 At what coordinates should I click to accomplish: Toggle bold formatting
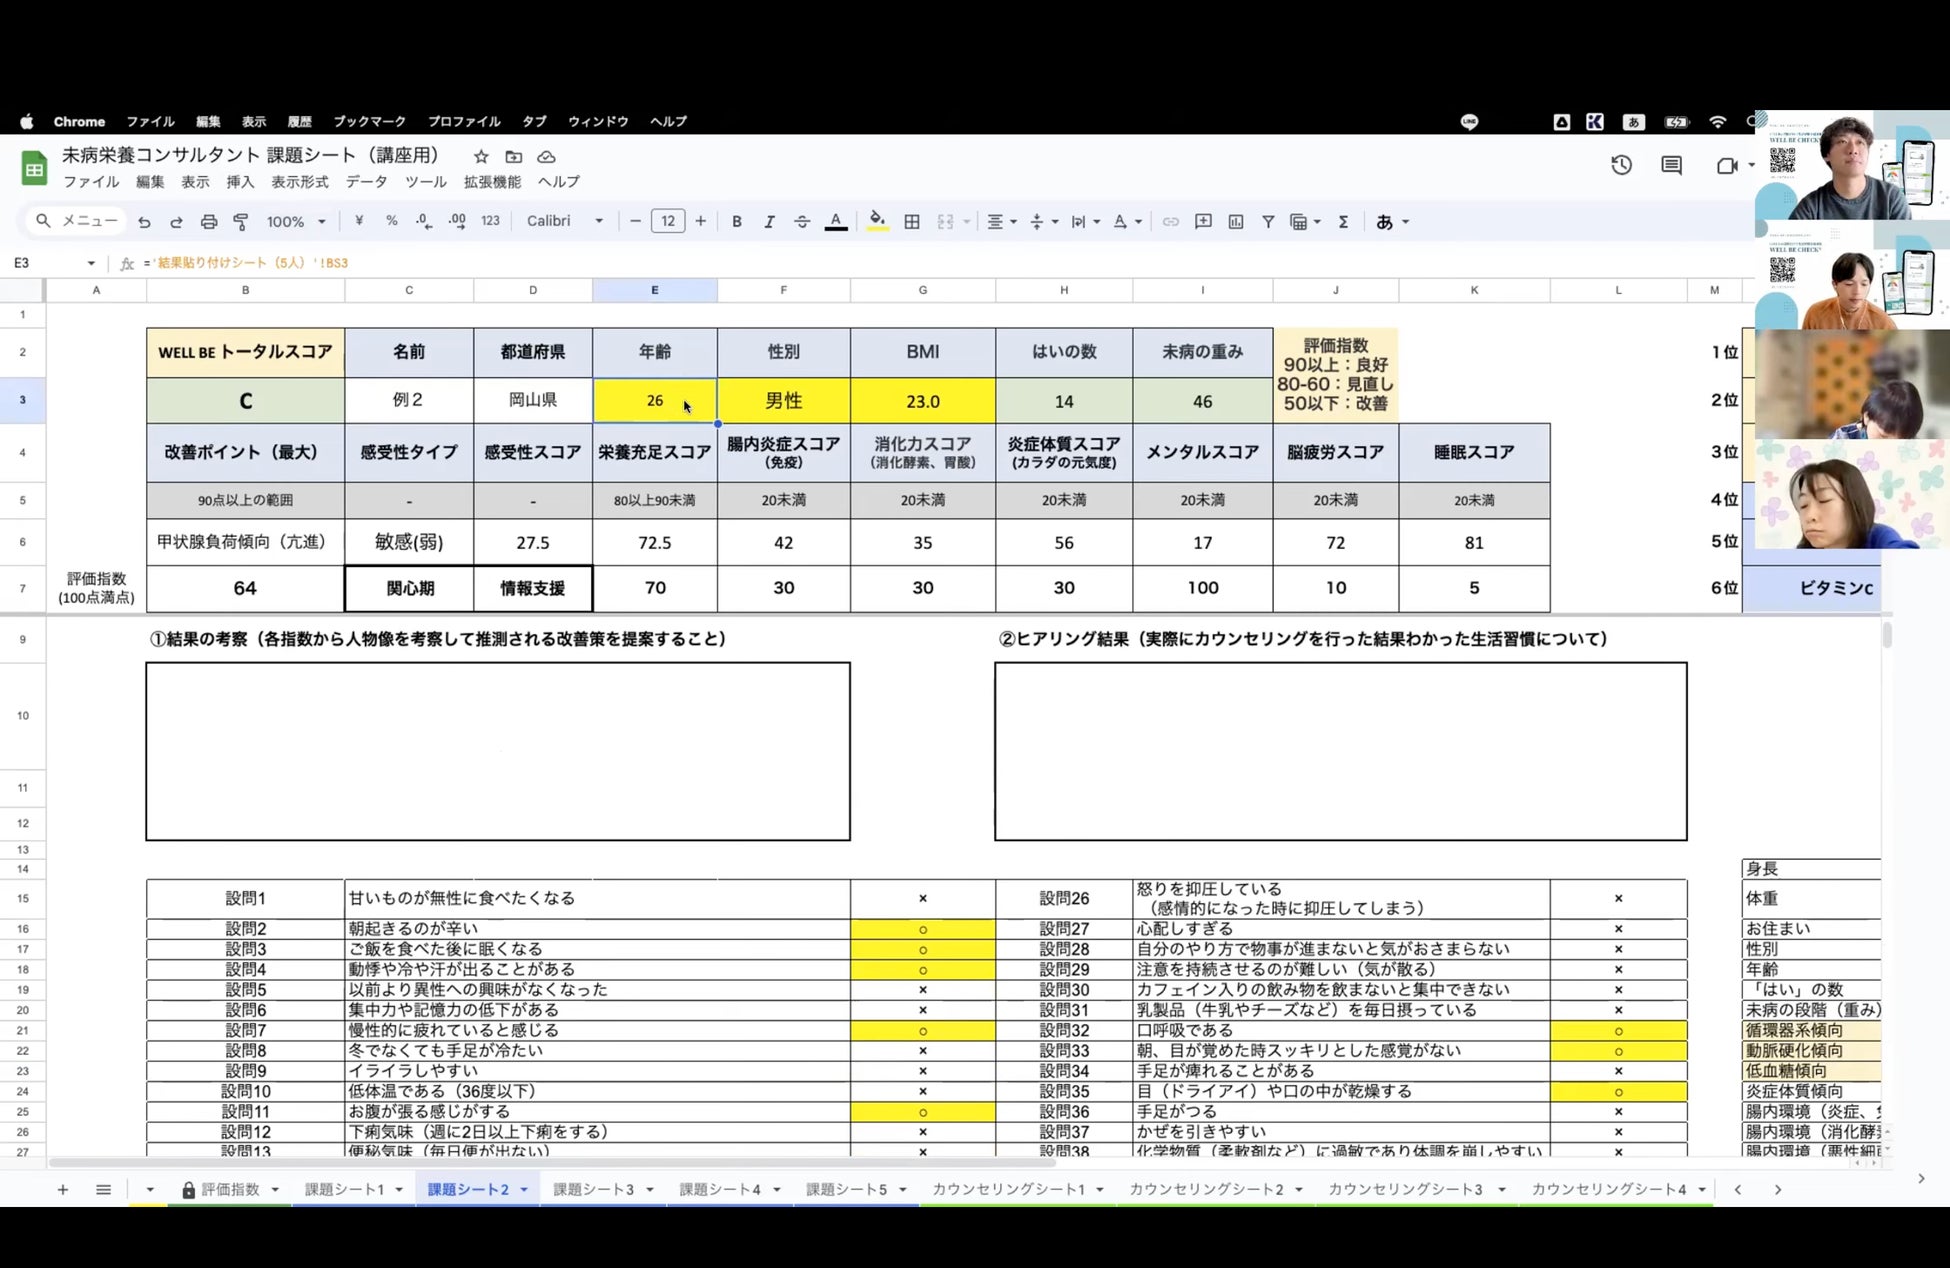point(737,222)
